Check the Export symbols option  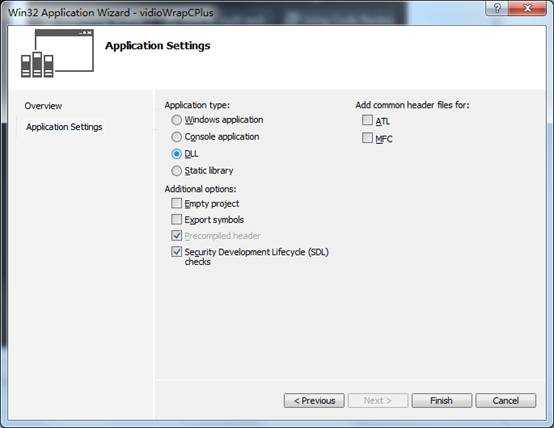(176, 219)
